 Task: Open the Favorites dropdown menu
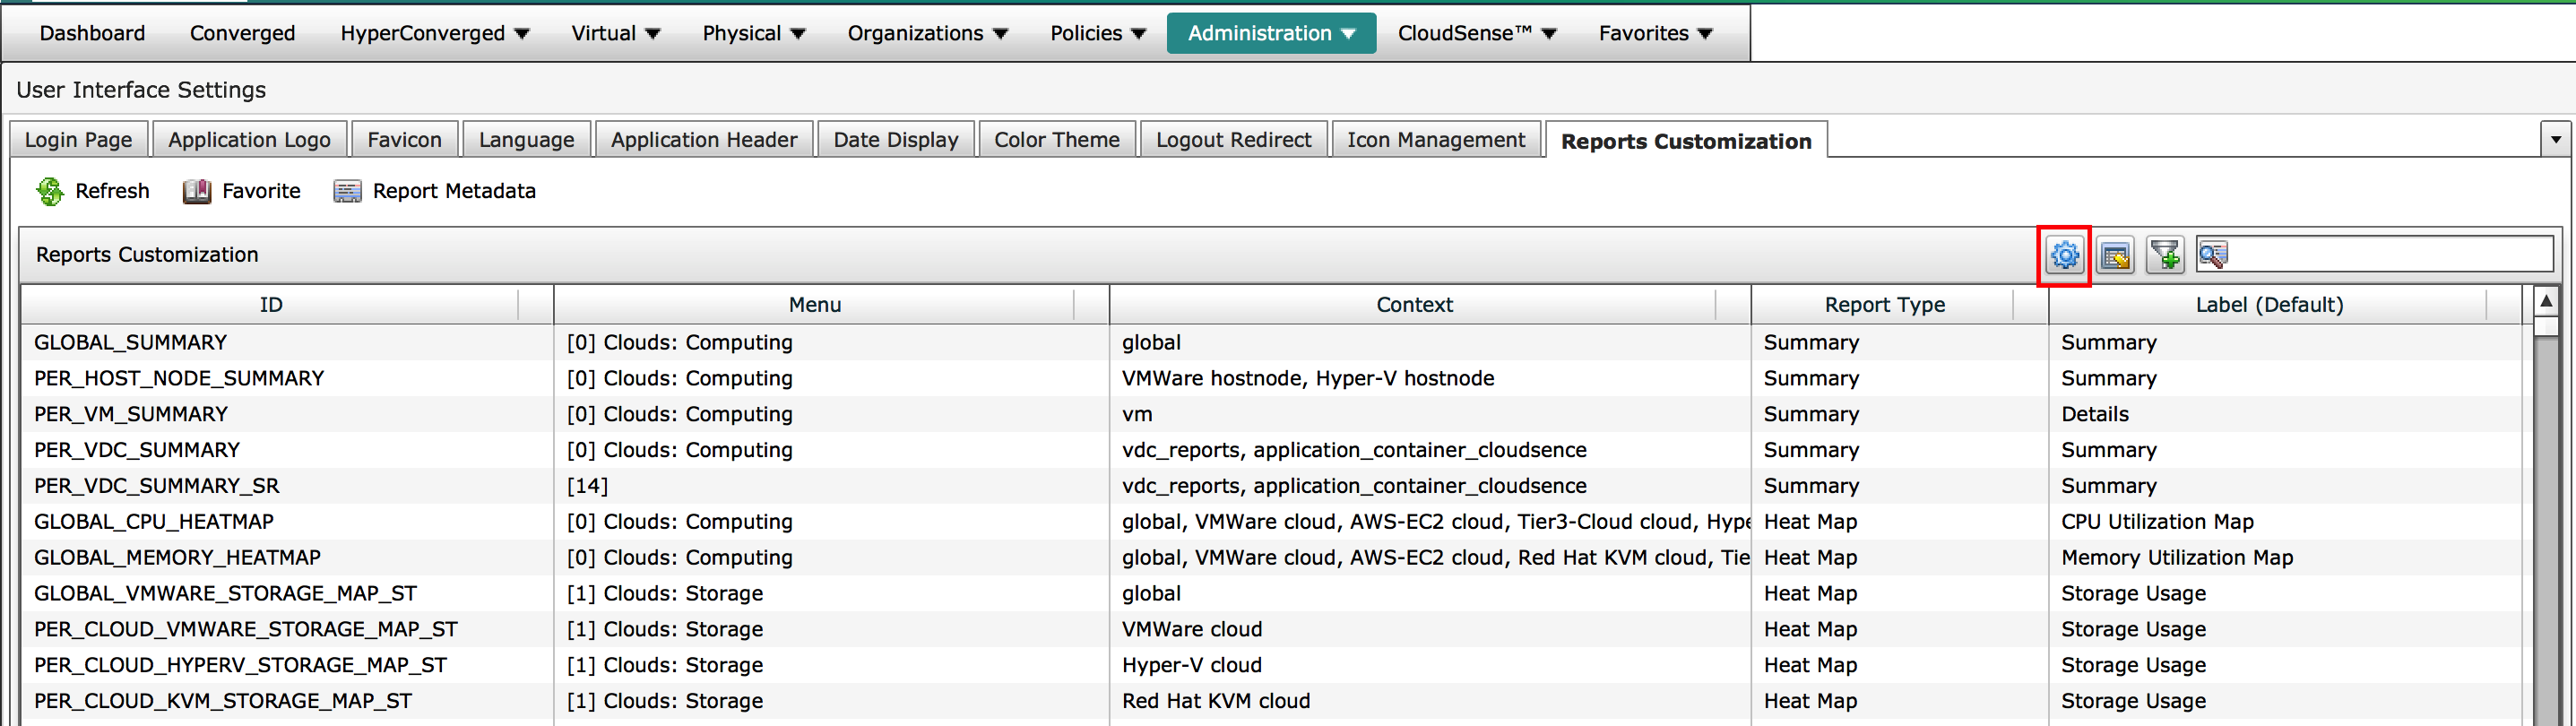[1655, 33]
